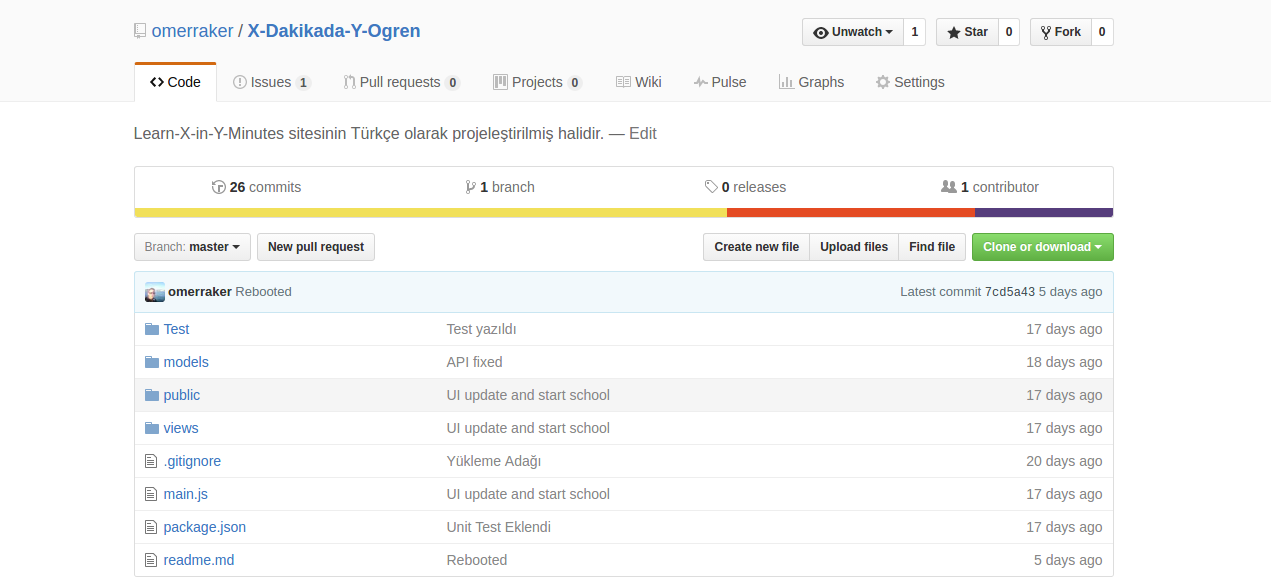Open the 'Yükleme Adağı' commit message
This screenshot has width=1271, height=584.
[x=493, y=461]
